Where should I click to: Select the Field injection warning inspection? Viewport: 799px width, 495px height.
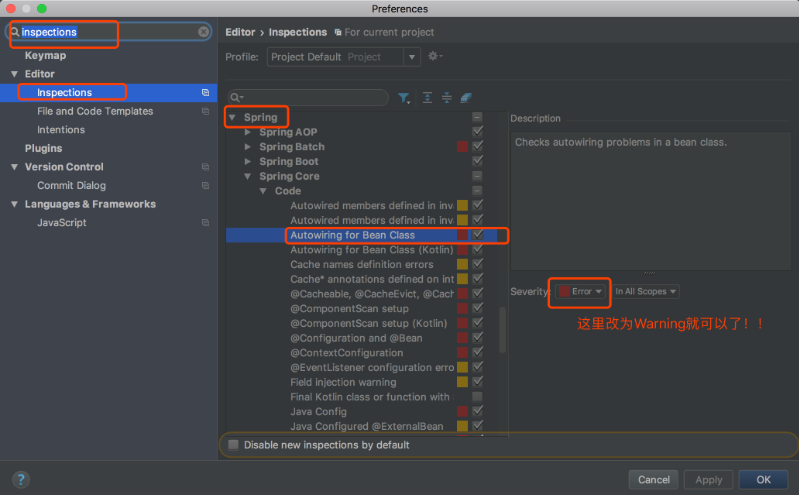click(x=343, y=382)
